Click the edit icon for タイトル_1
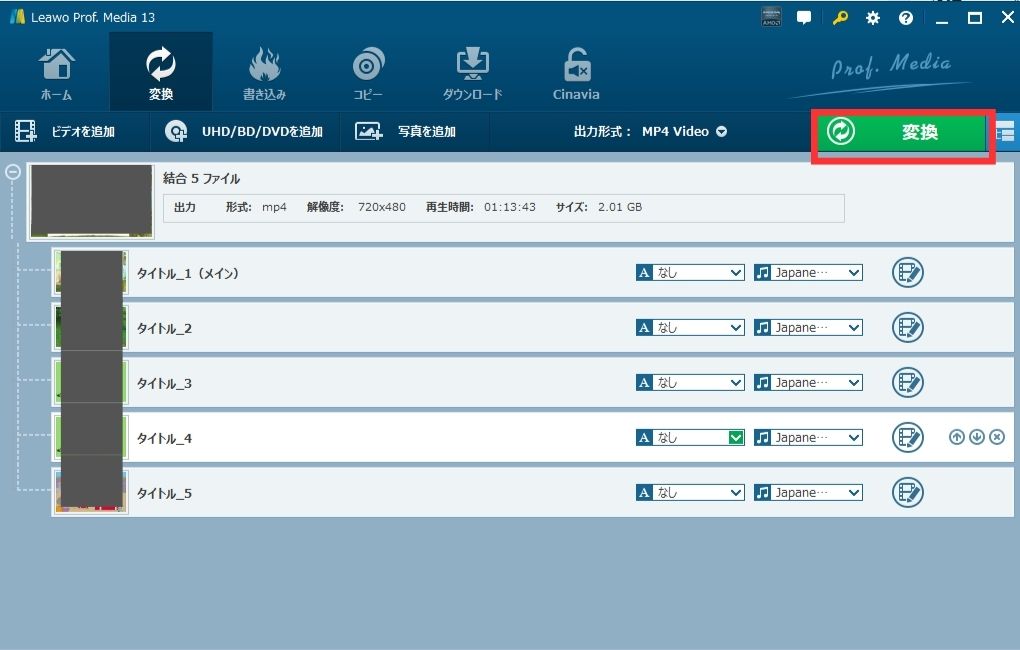 (x=907, y=272)
